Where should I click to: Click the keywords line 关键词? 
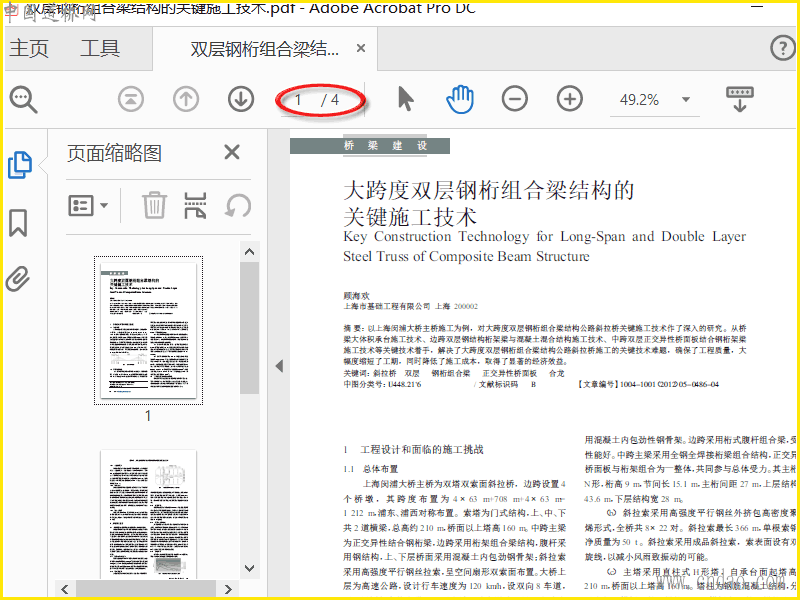454,373
